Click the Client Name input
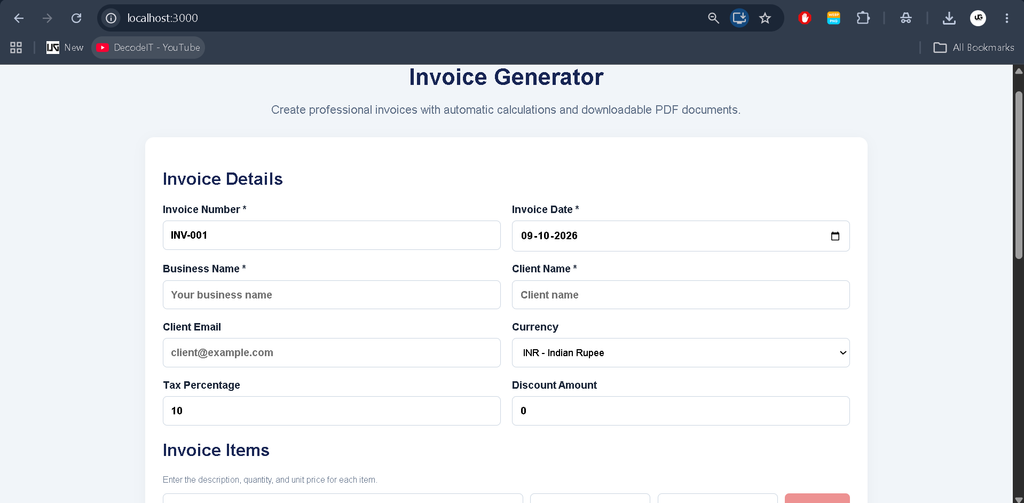This screenshot has height=503, width=1024. coord(680,295)
